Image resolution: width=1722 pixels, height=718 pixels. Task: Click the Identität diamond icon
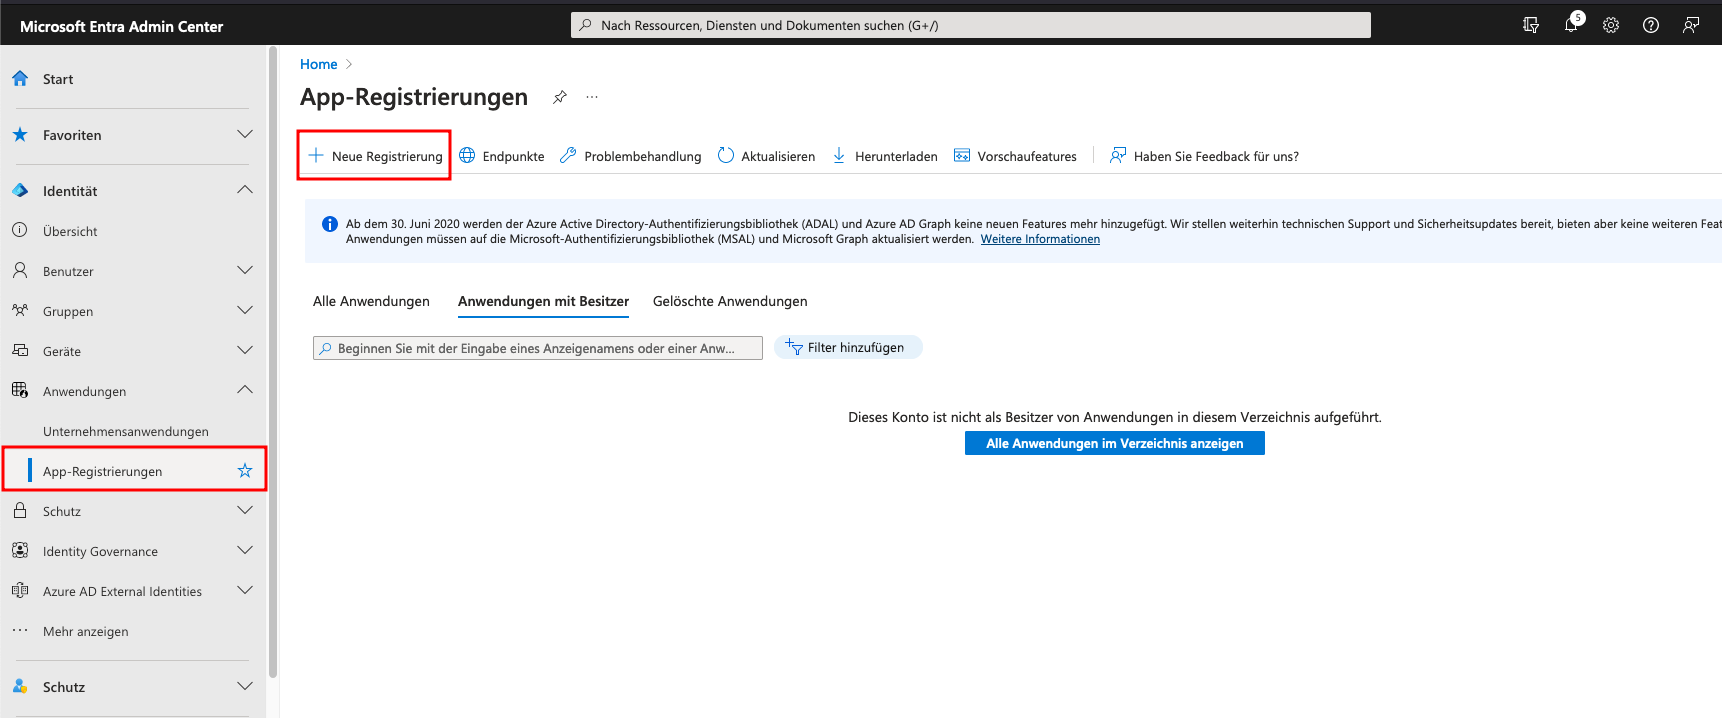tap(20, 191)
